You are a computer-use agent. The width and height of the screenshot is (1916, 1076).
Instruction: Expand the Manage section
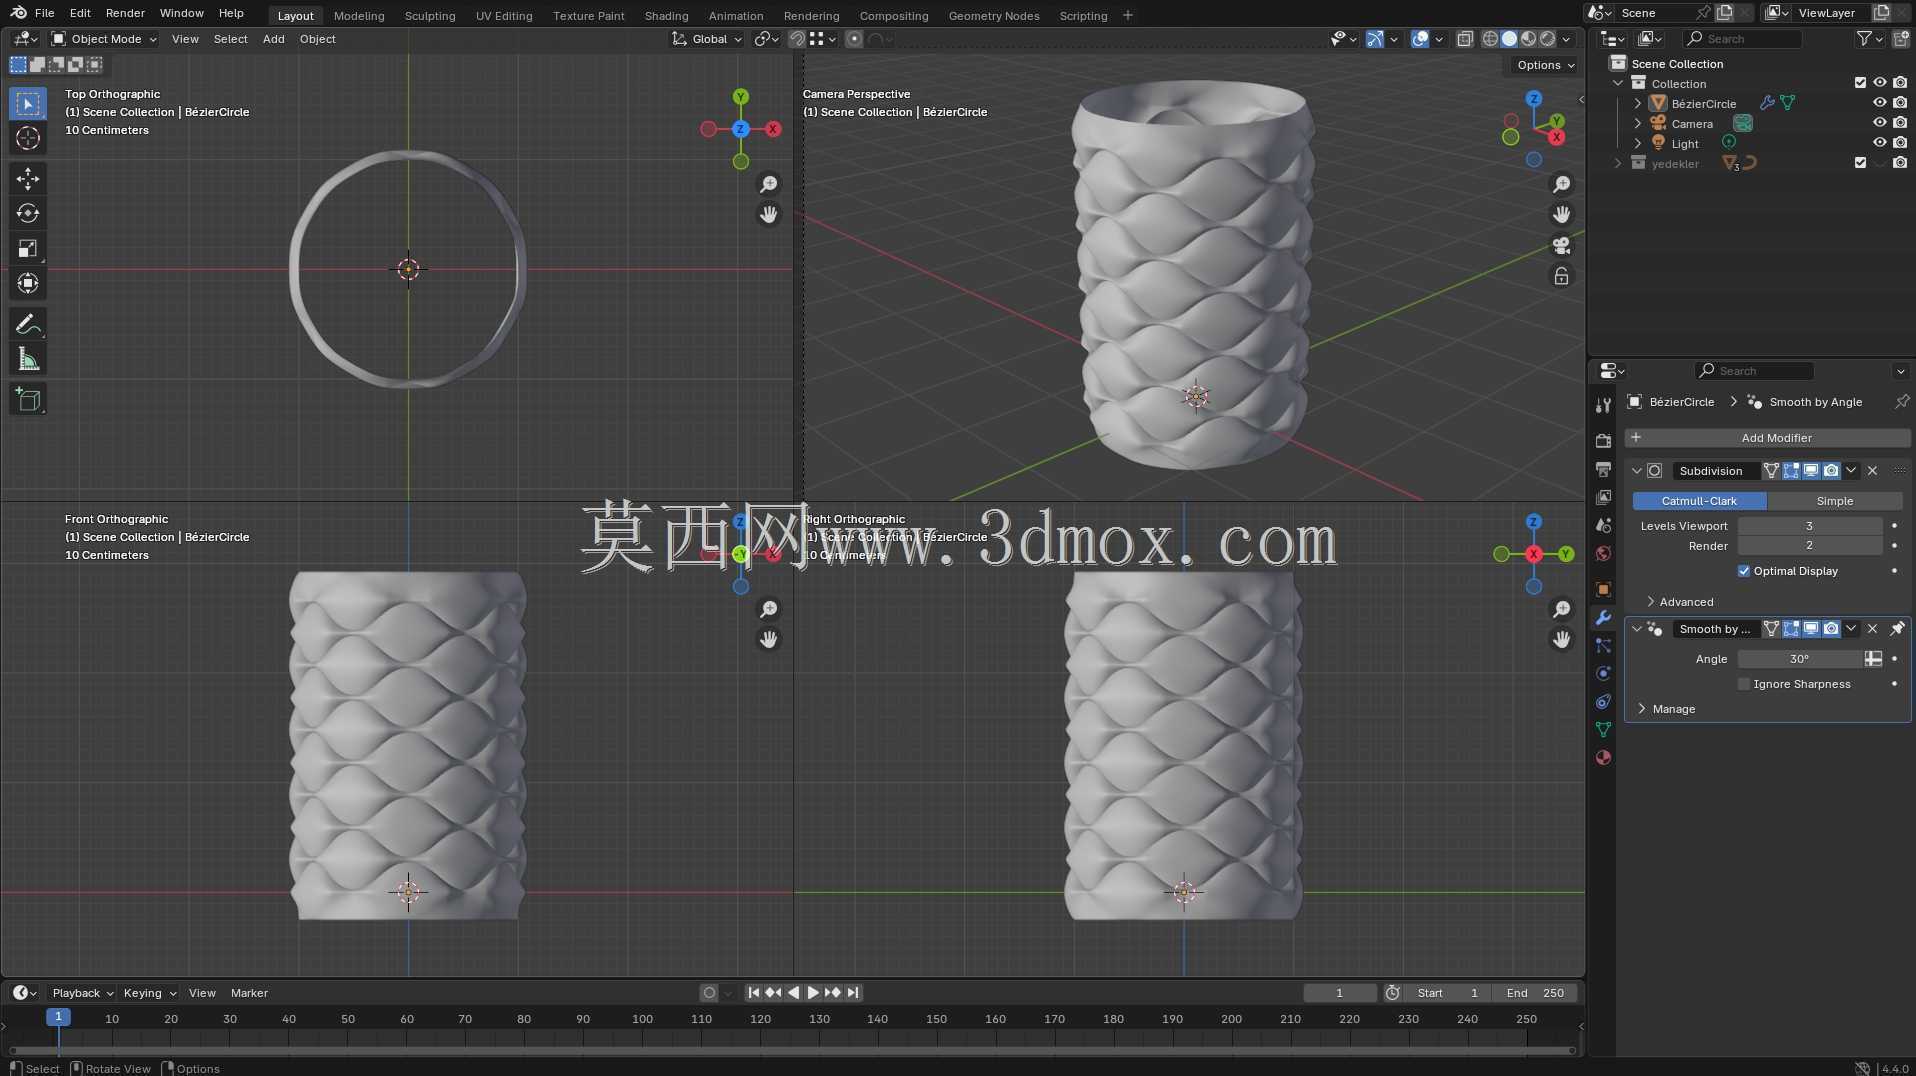point(1667,709)
